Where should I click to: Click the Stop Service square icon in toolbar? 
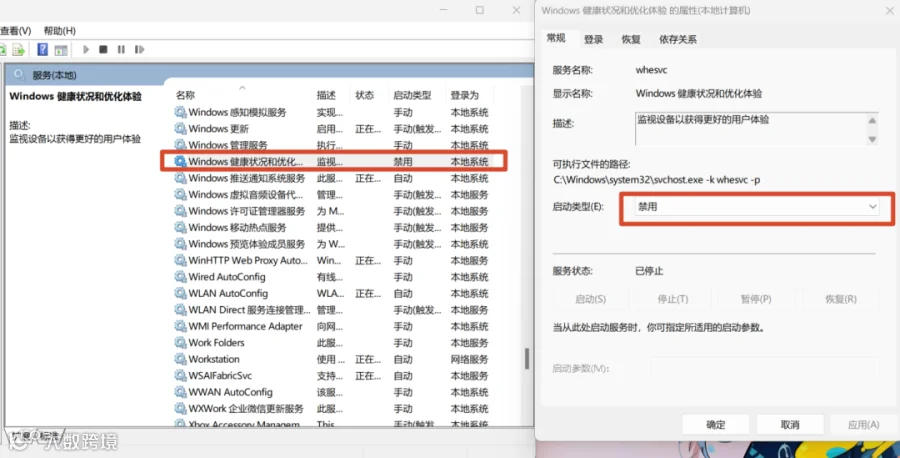pos(103,49)
